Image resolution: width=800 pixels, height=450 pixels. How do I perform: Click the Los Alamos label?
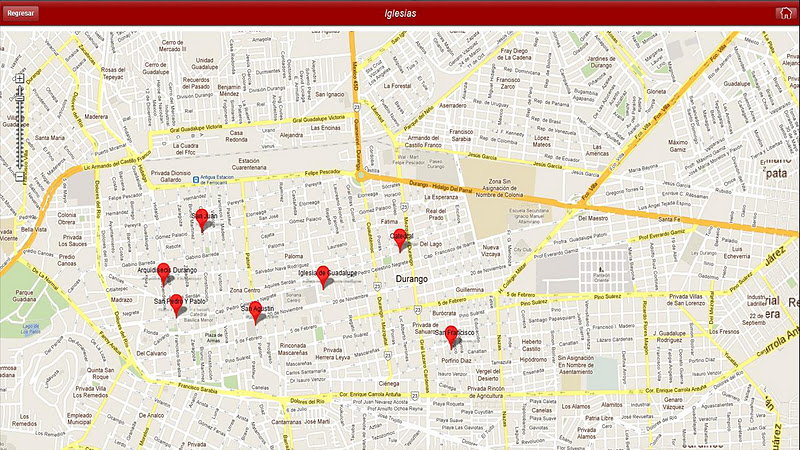pos(576,407)
